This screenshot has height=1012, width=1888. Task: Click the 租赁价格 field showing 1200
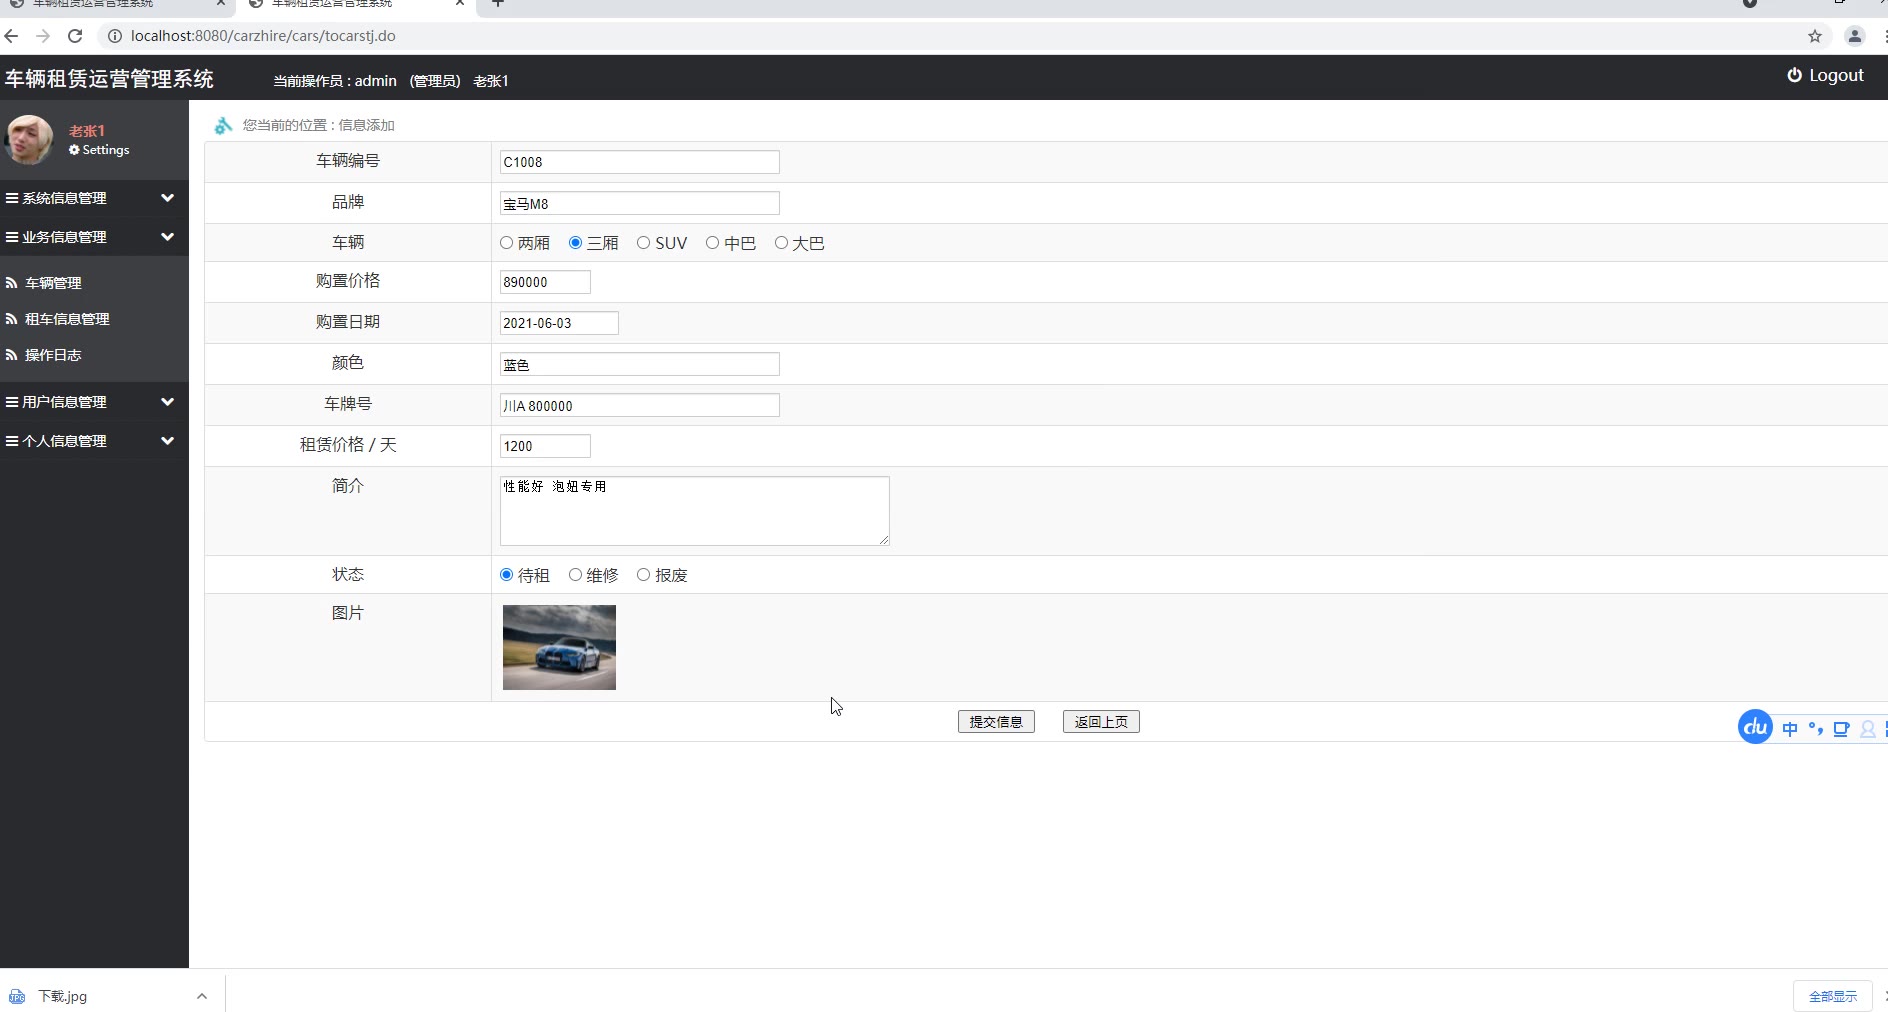(545, 446)
